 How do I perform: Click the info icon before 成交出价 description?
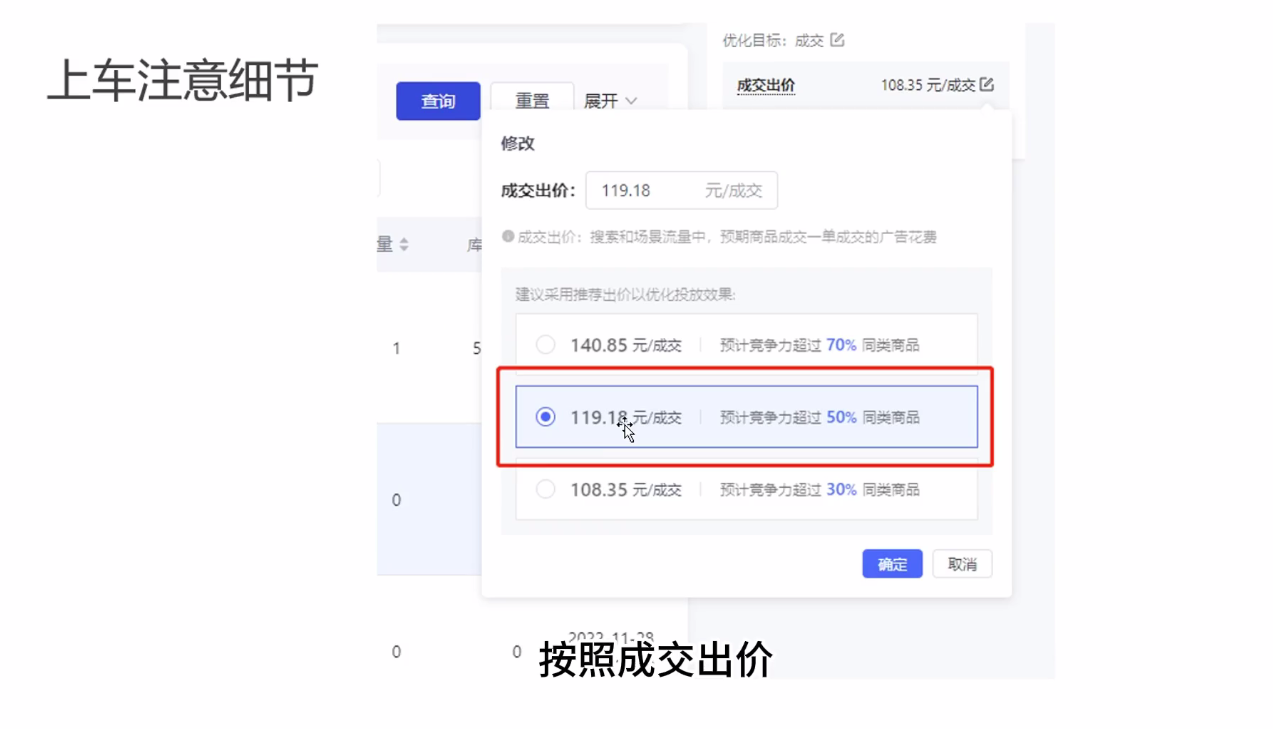508,237
